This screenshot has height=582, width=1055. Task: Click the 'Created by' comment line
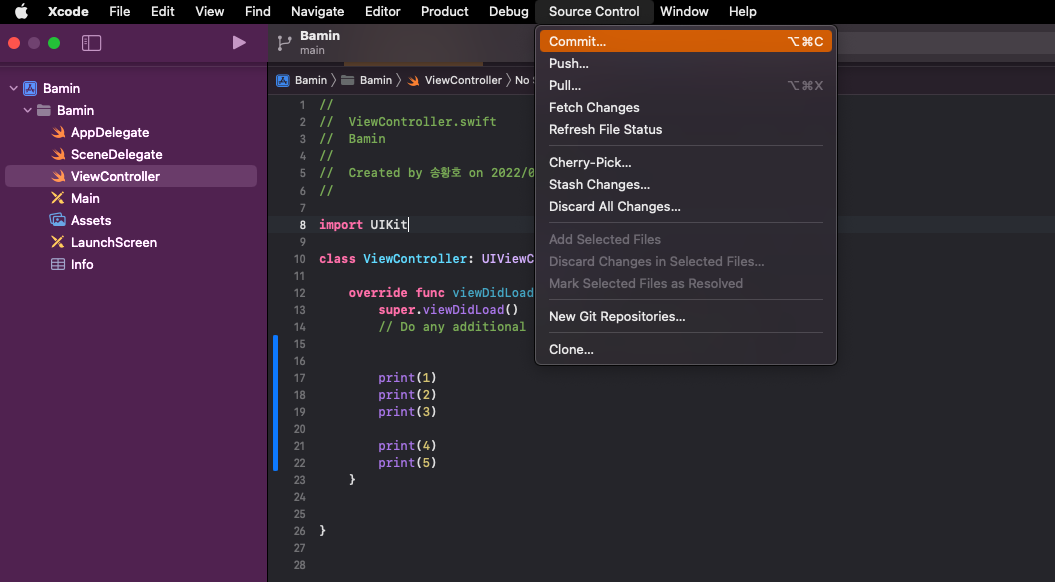(x=427, y=173)
